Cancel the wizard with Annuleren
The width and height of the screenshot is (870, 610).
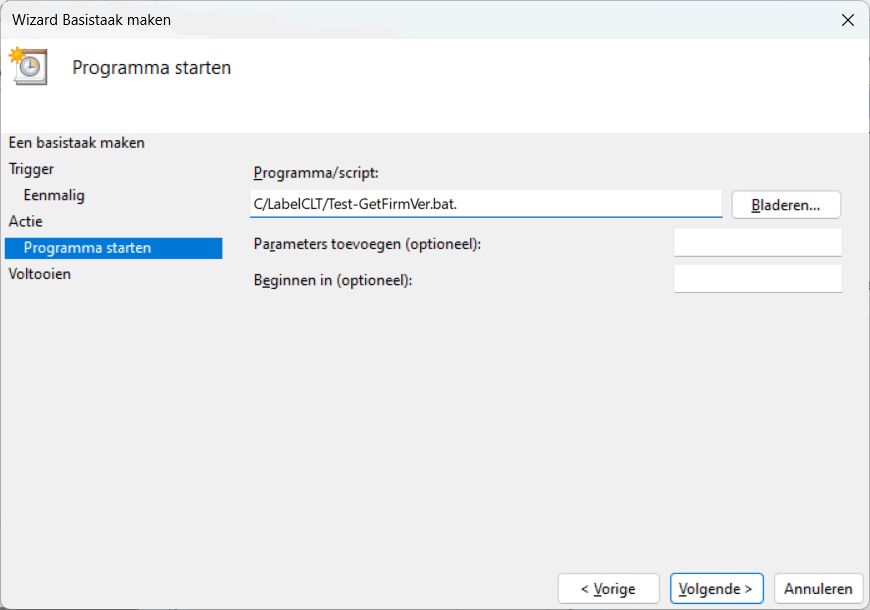point(818,589)
